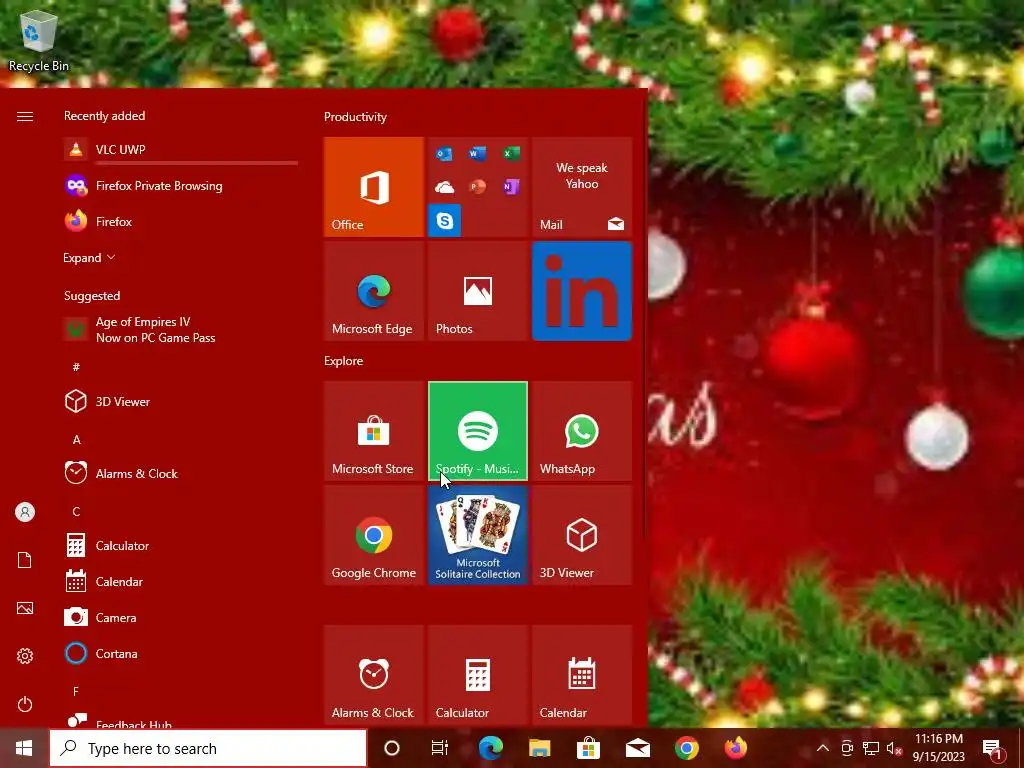This screenshot has width=1024, height=768.
Task: Expand Start menu hamburger navigation
Action: [x=25, y=116]
